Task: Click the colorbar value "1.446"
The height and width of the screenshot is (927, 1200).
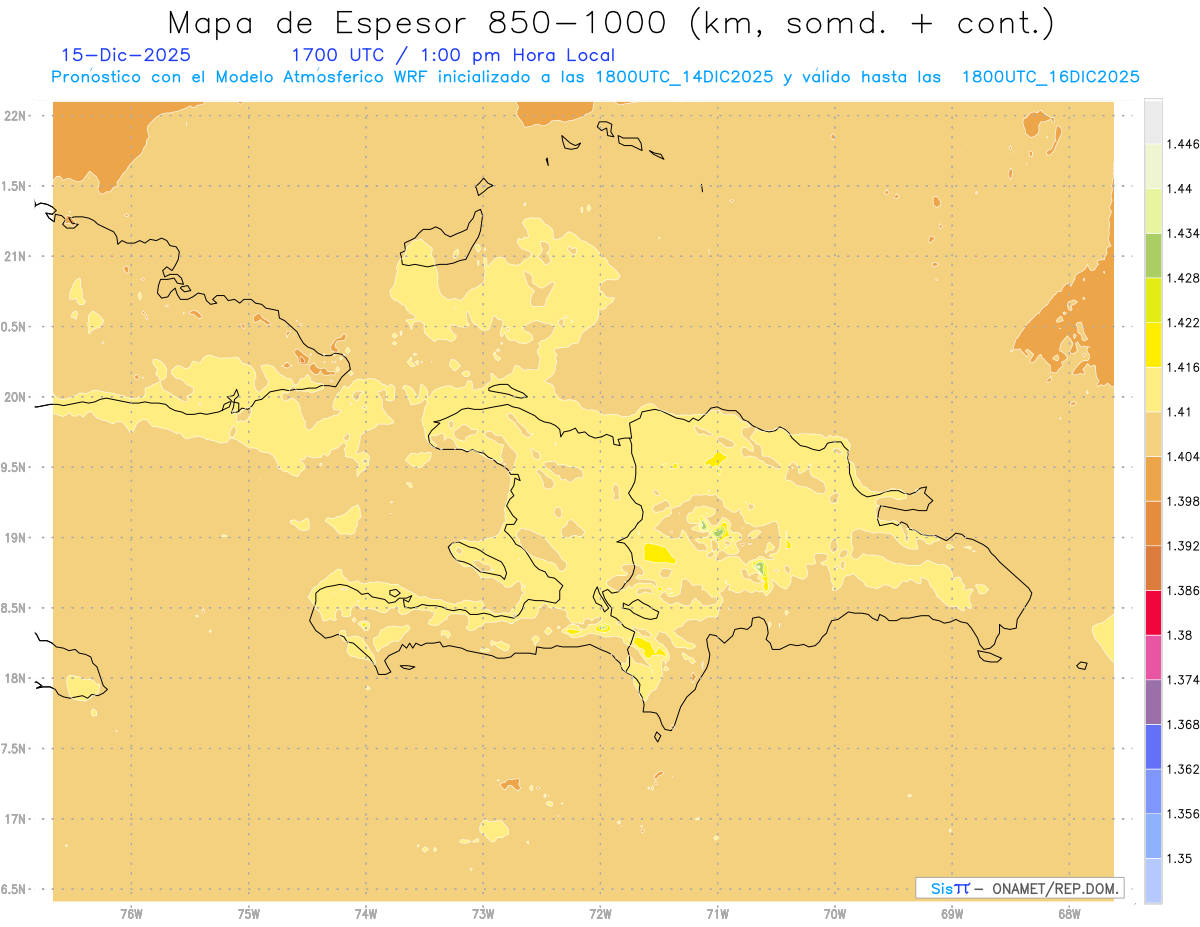Action: [x=1182, y=144]
